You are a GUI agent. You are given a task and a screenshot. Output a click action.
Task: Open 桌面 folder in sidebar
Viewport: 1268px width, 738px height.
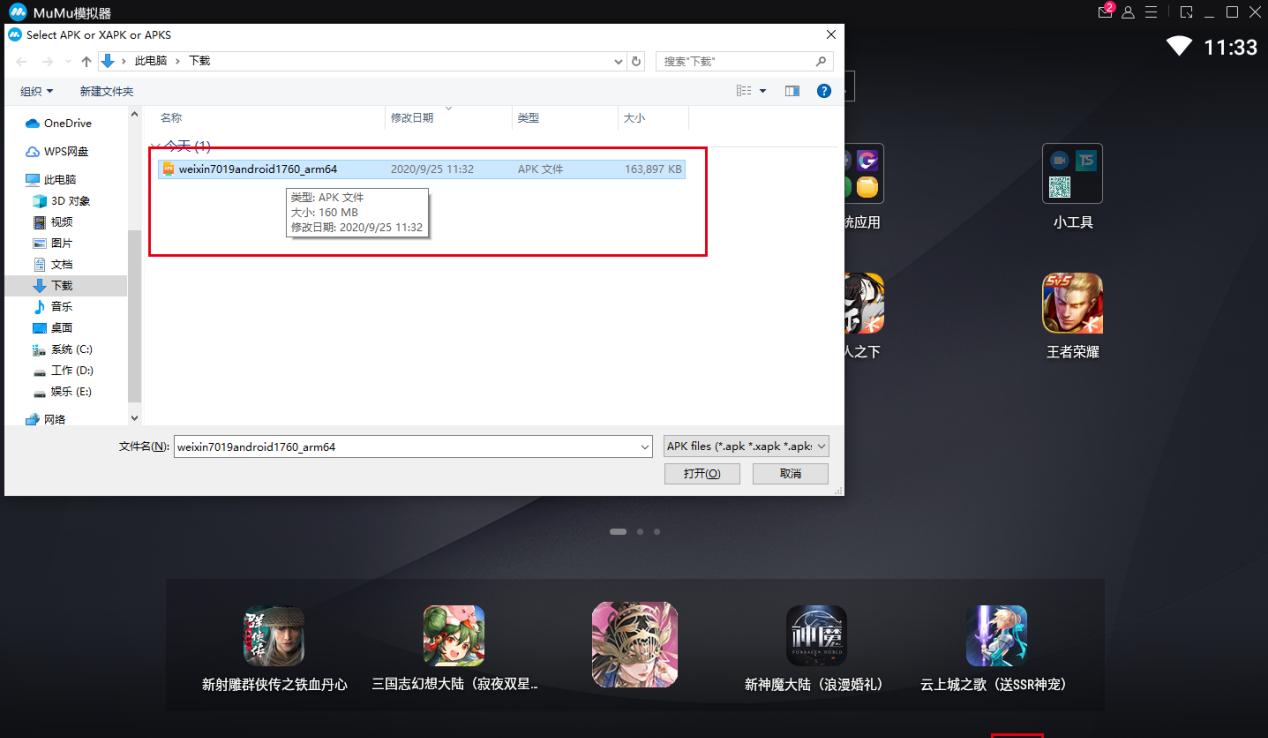point(53,327)
